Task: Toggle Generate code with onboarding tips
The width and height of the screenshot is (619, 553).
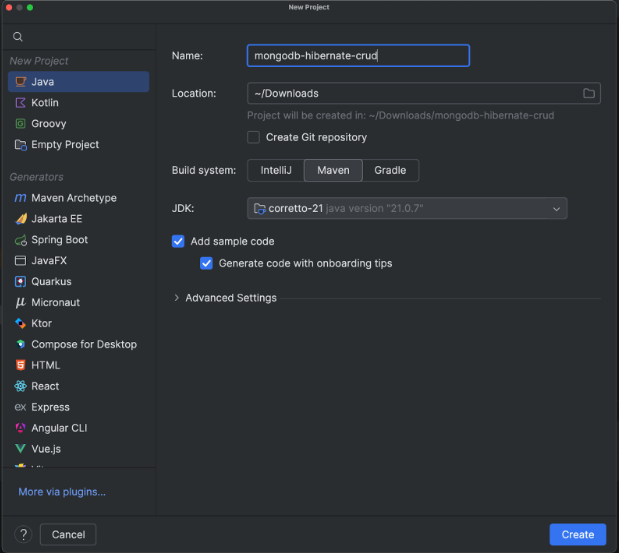Action: [x=206, y=264]
